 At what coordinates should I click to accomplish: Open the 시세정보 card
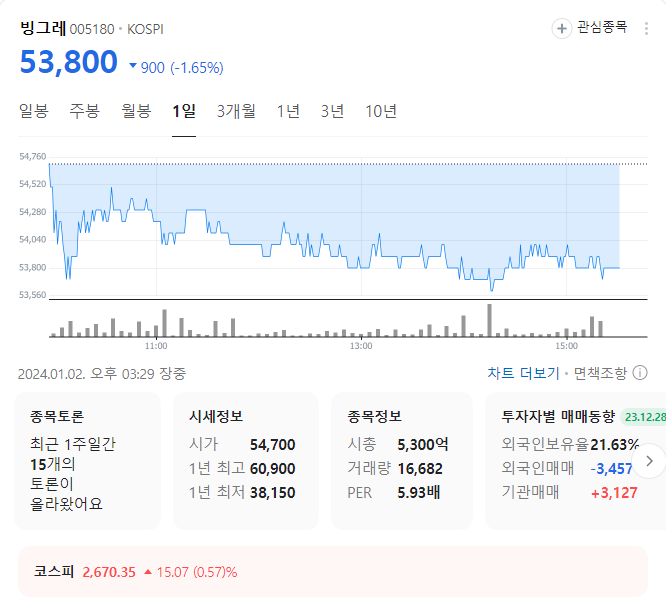click(246, 461)
